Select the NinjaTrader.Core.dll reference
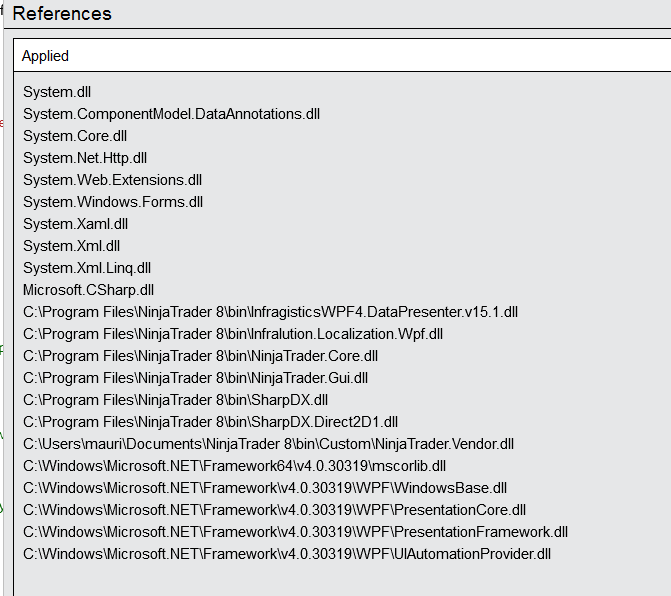The width and height of the screenshot is (671, 596). (x=200, y=356)
